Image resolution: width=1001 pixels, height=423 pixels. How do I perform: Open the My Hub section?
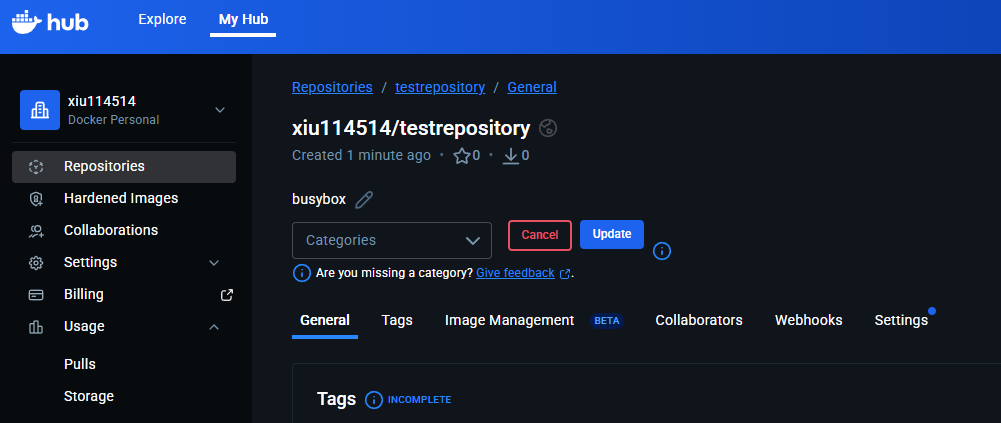[x=243, y=19]
